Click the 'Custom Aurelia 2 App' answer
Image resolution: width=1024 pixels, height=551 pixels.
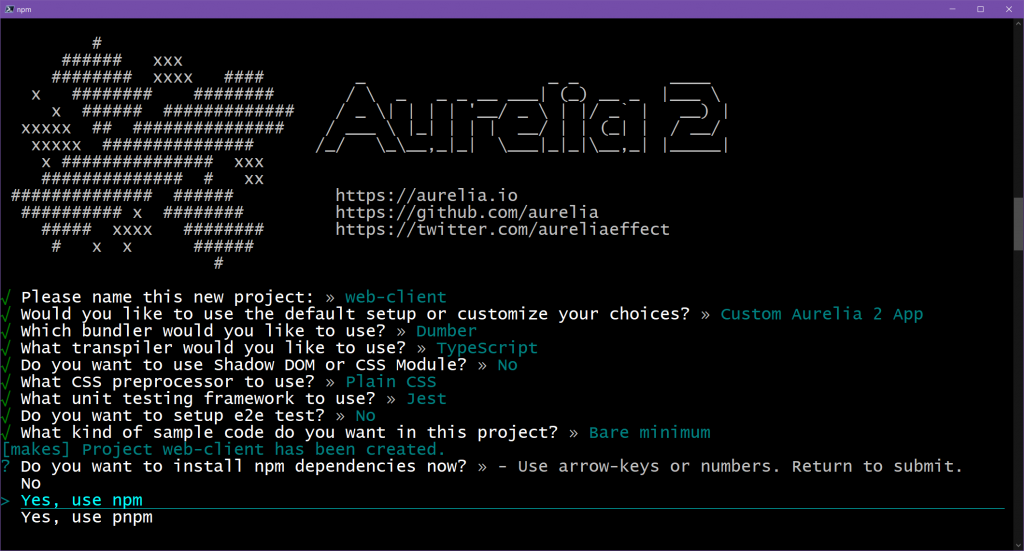pos(822,314)
